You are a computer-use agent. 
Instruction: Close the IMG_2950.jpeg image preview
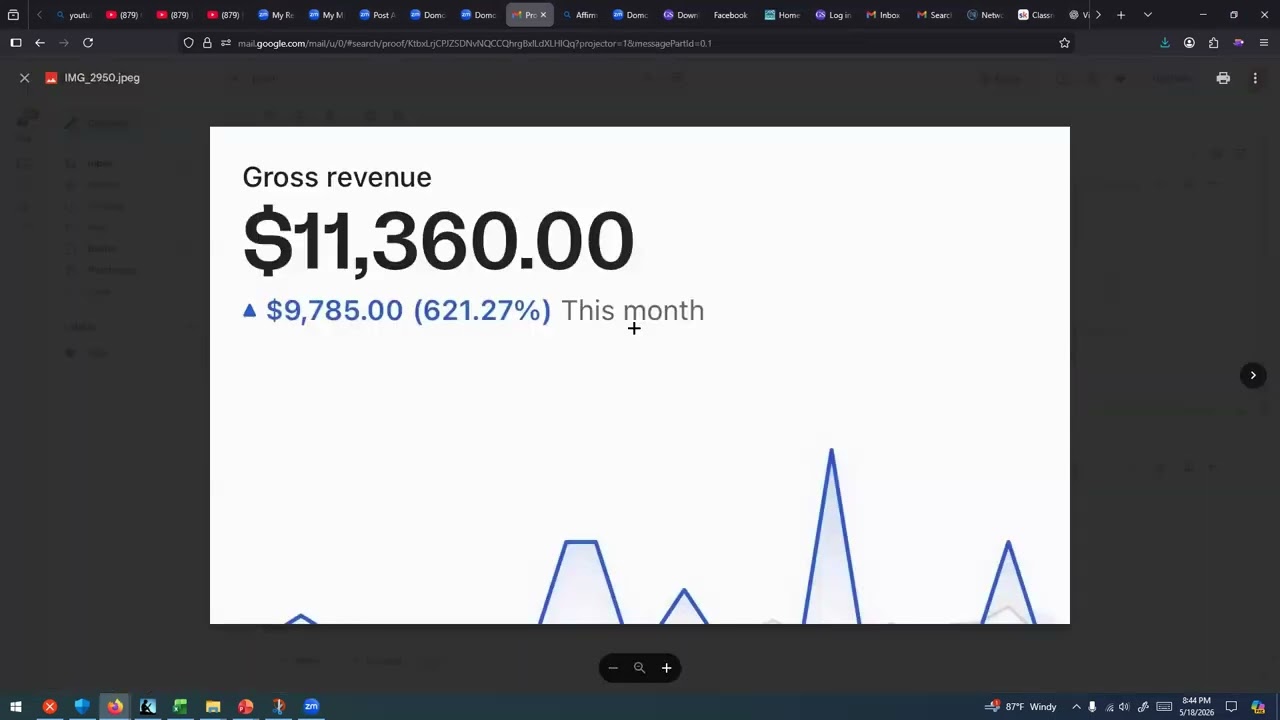(x=25, y=78)
